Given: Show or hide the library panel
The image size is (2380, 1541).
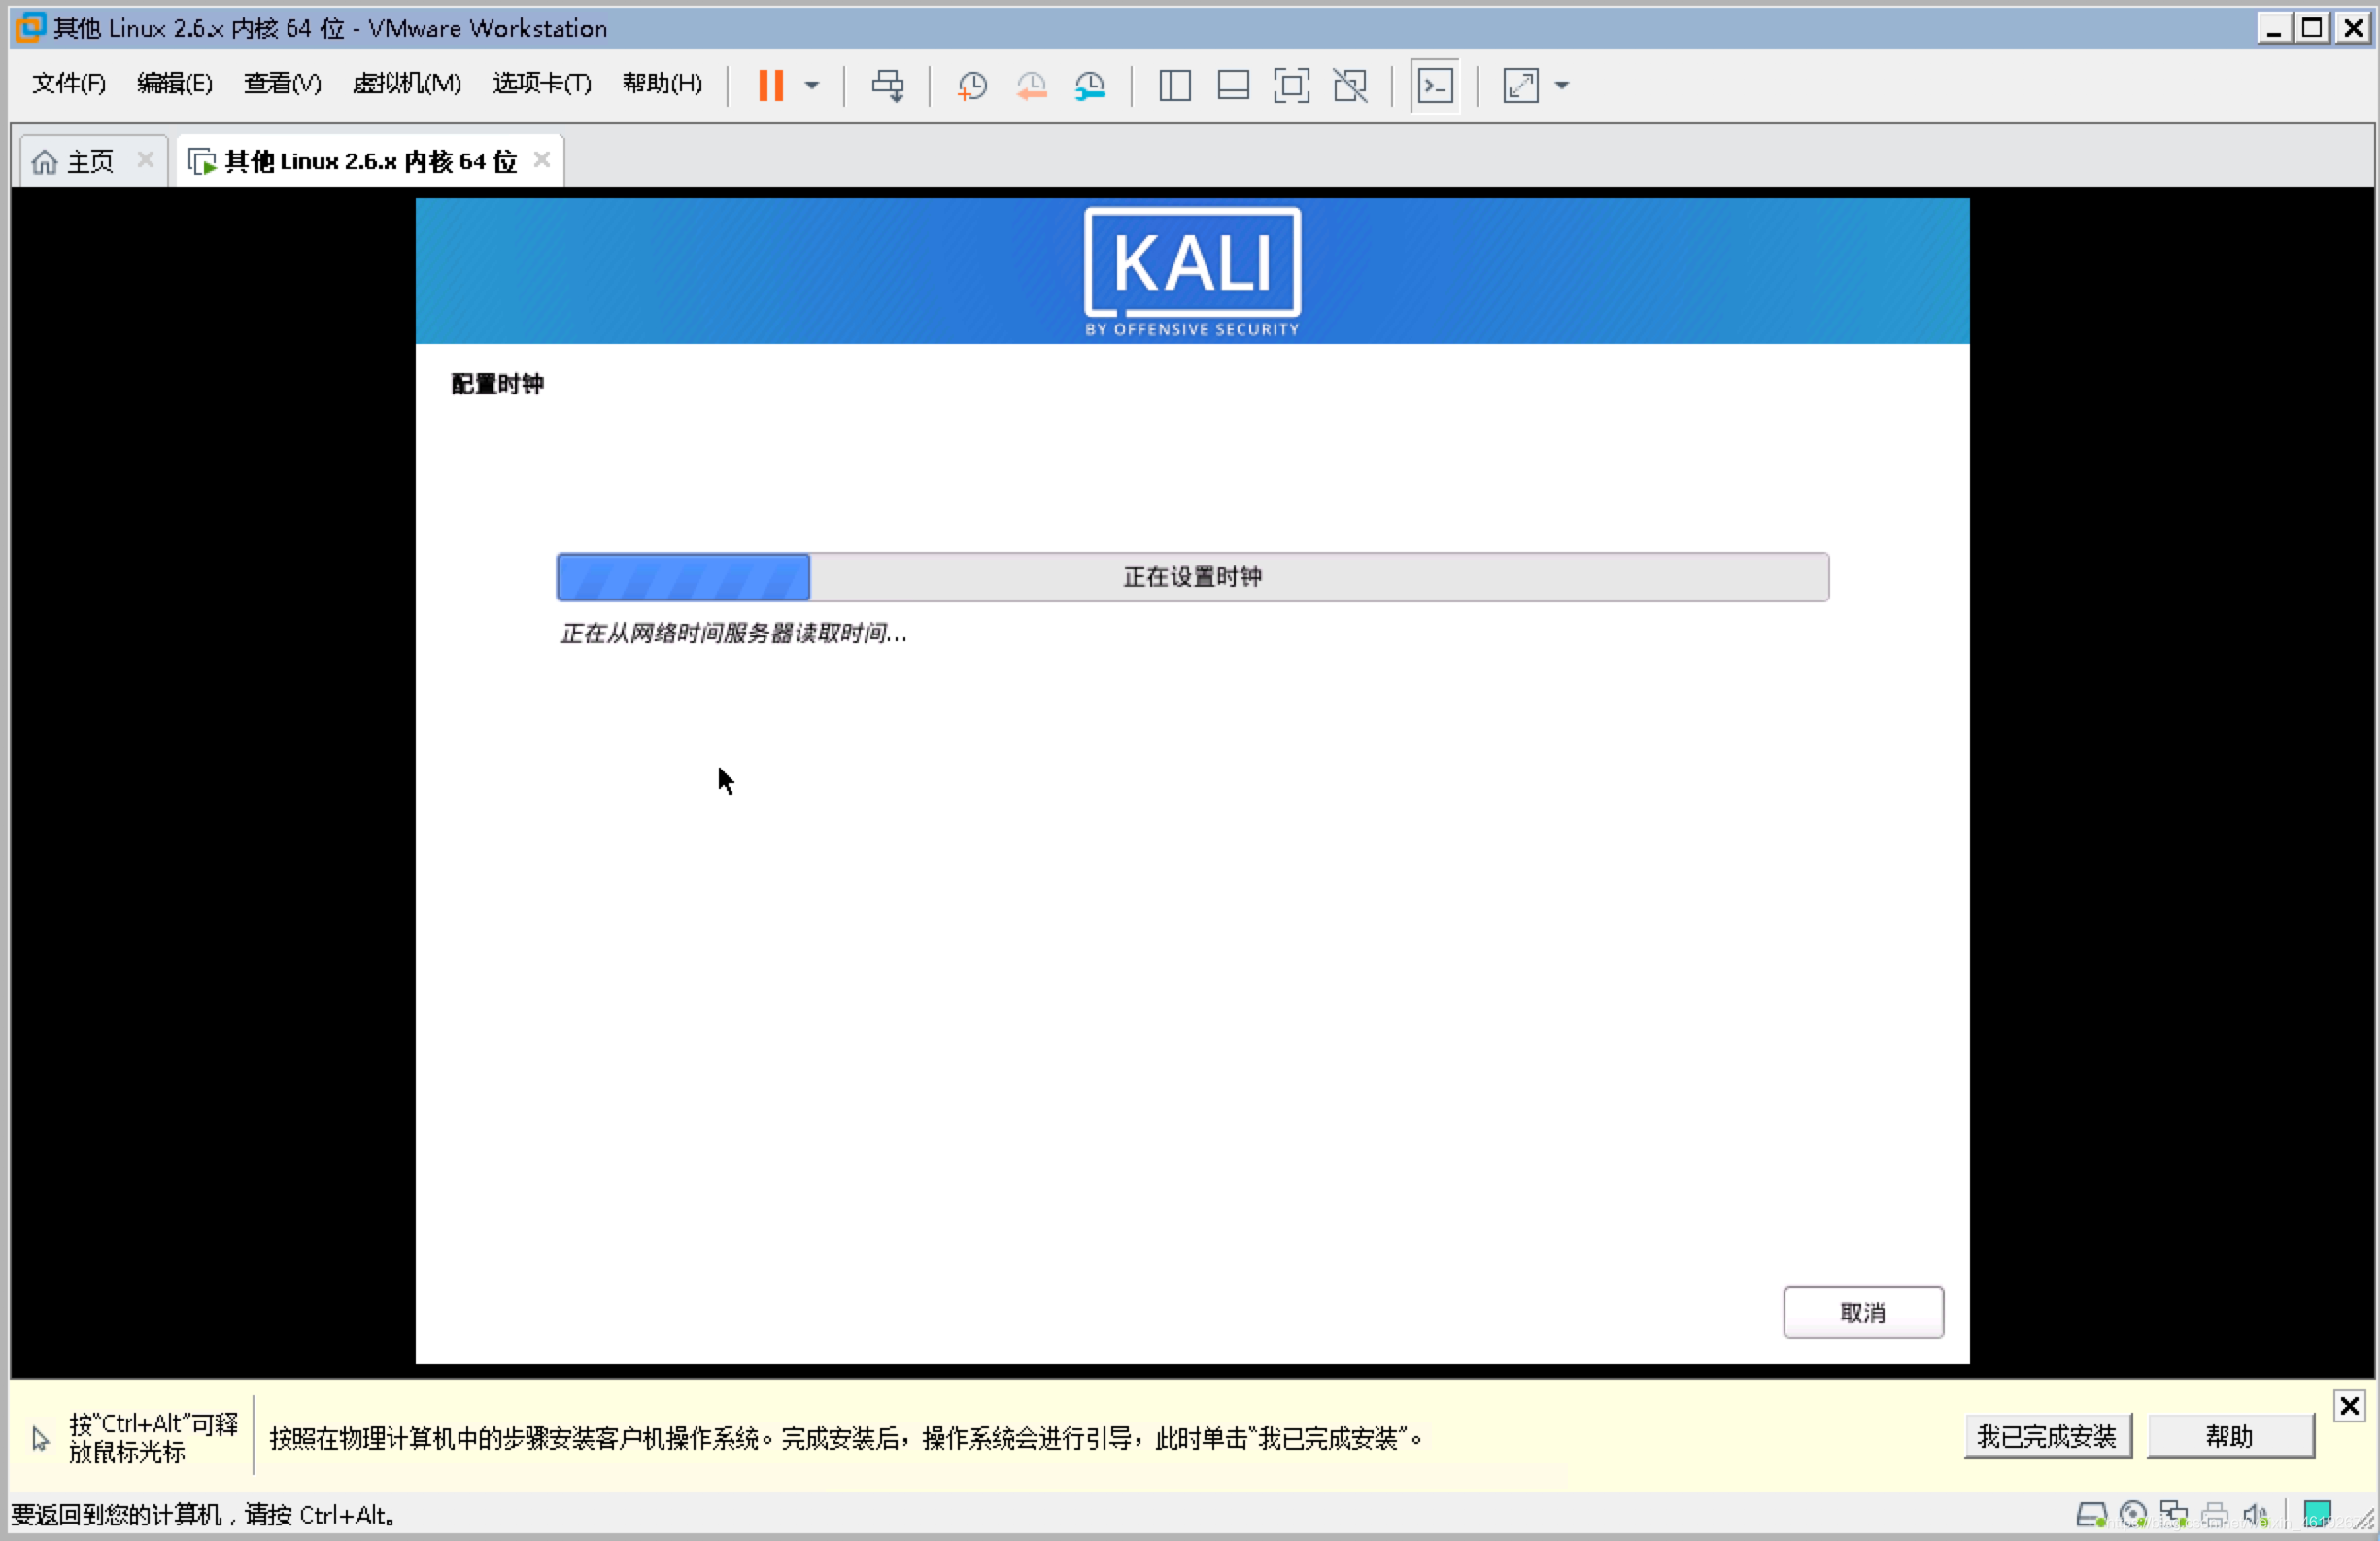Looking at the screenshot, I should point(1174,86).
